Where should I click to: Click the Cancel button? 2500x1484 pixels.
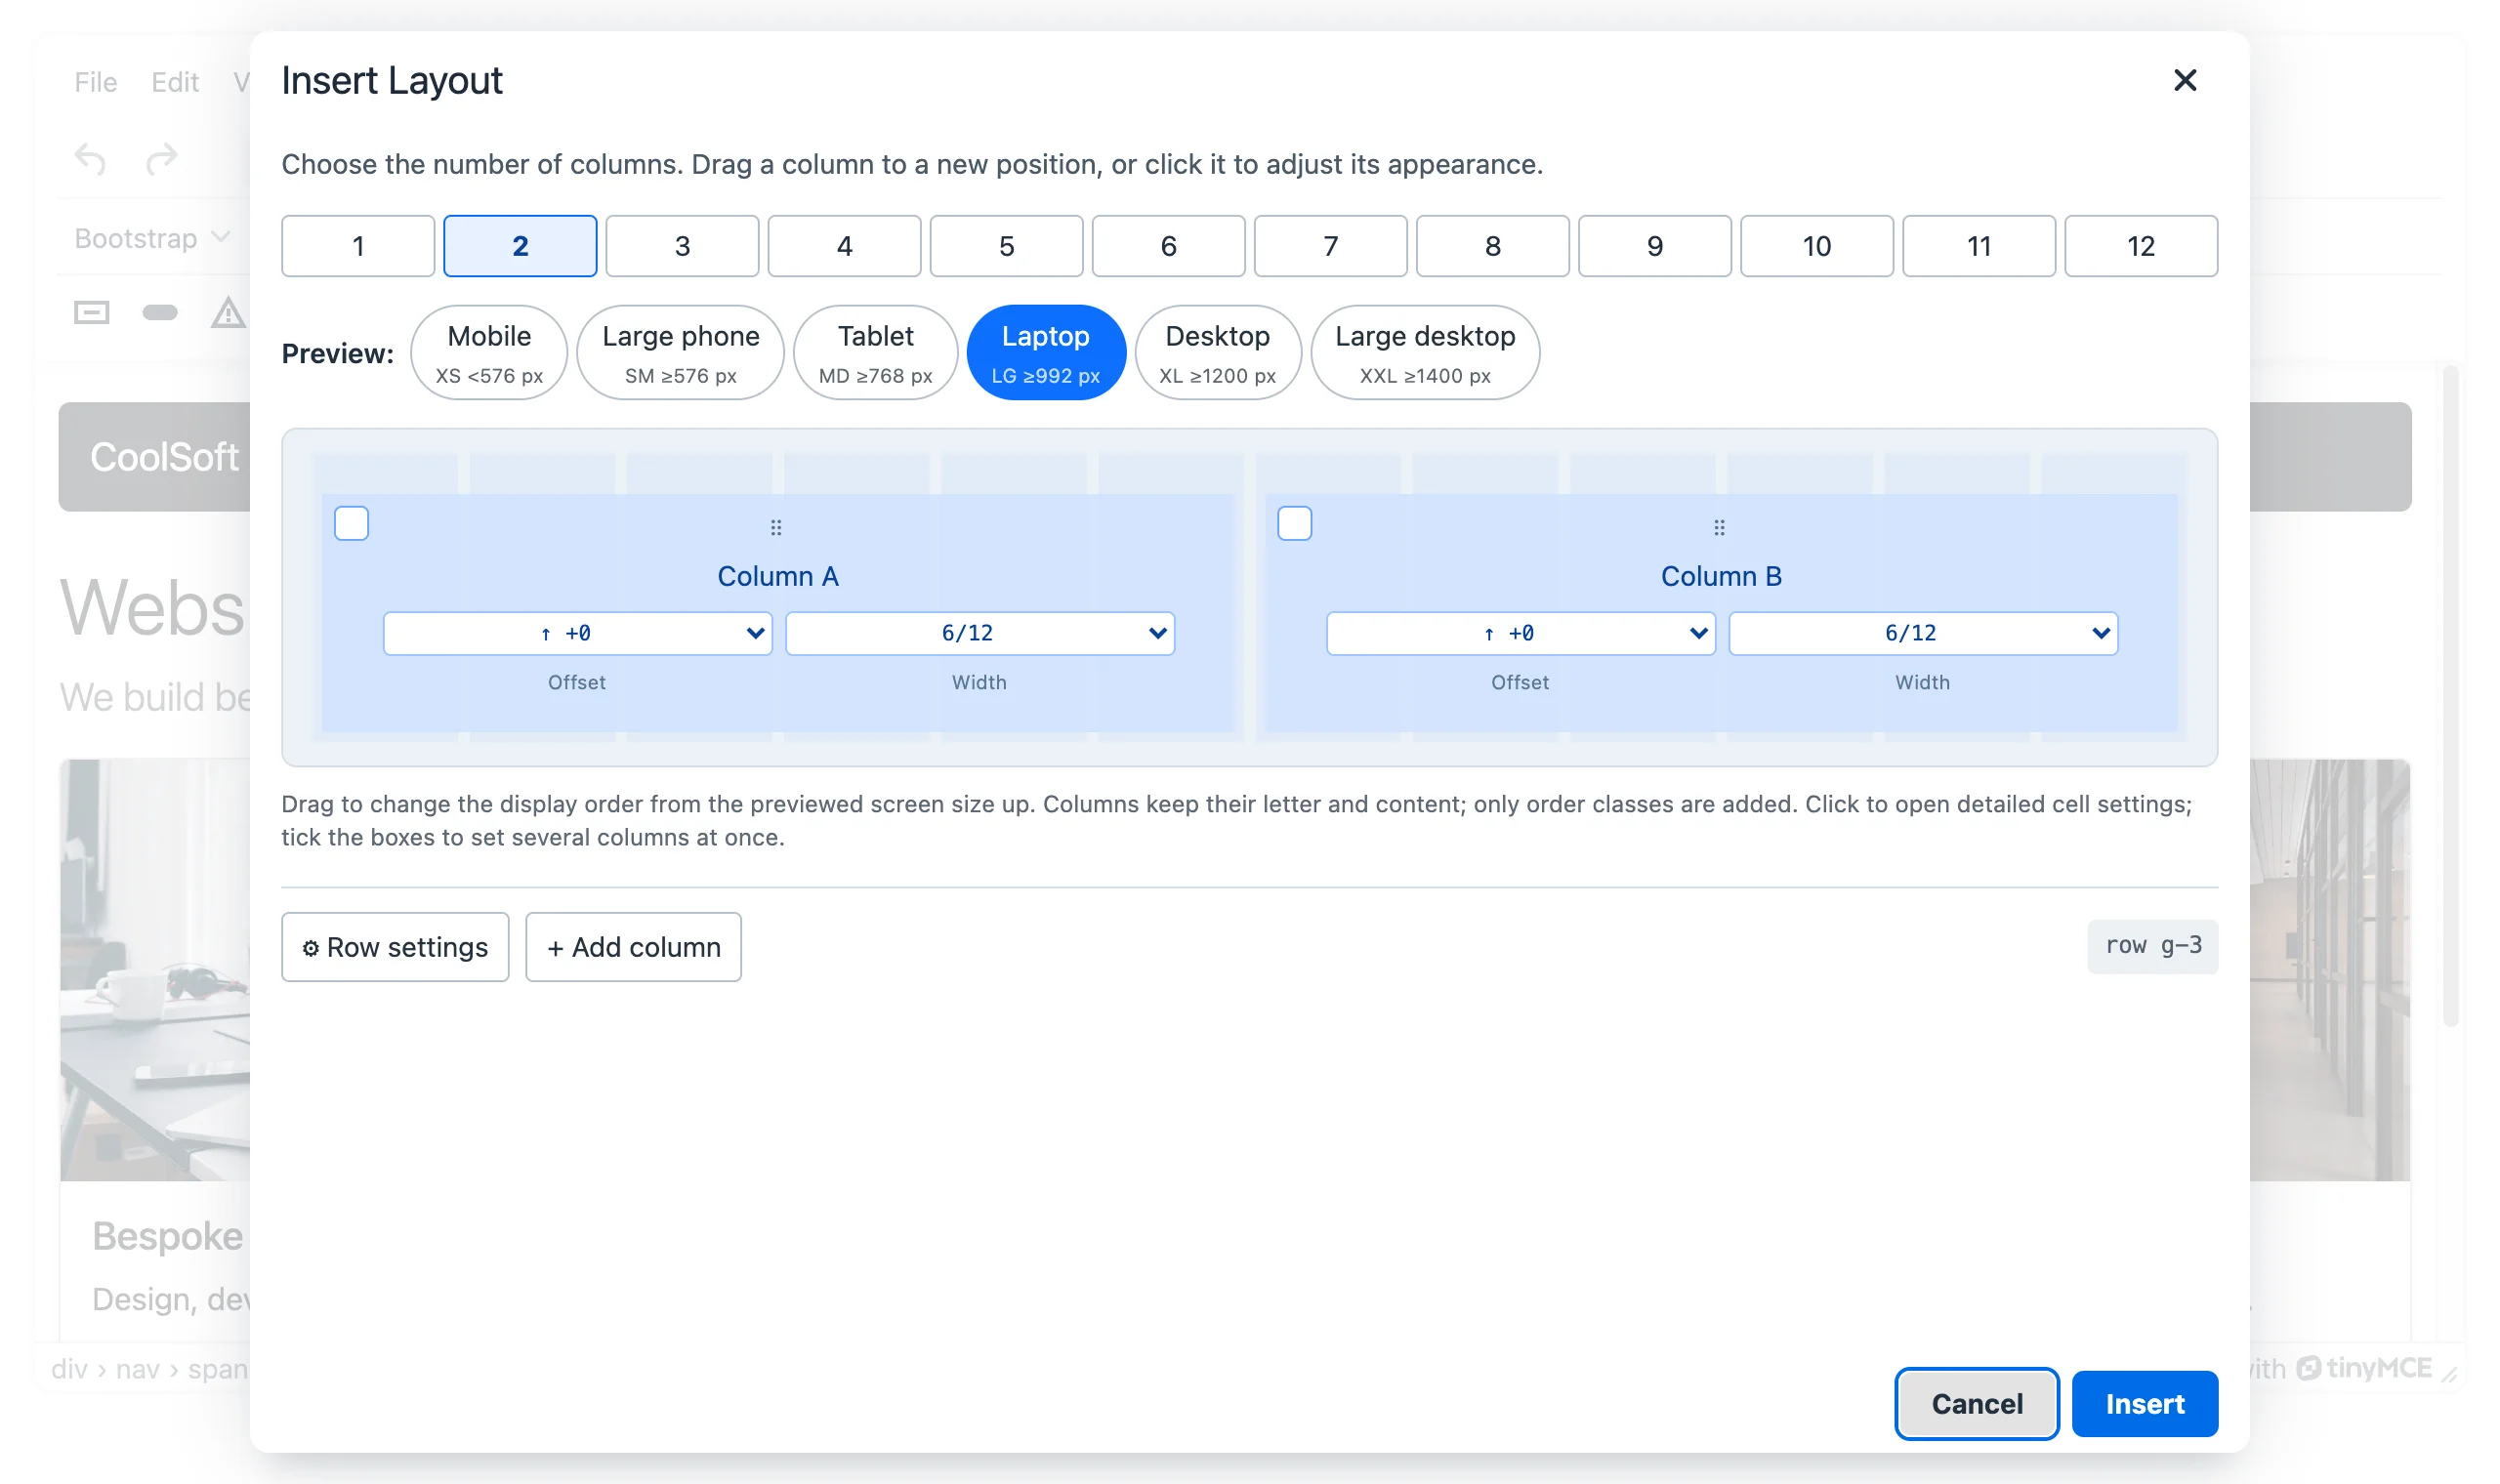1976,1403
